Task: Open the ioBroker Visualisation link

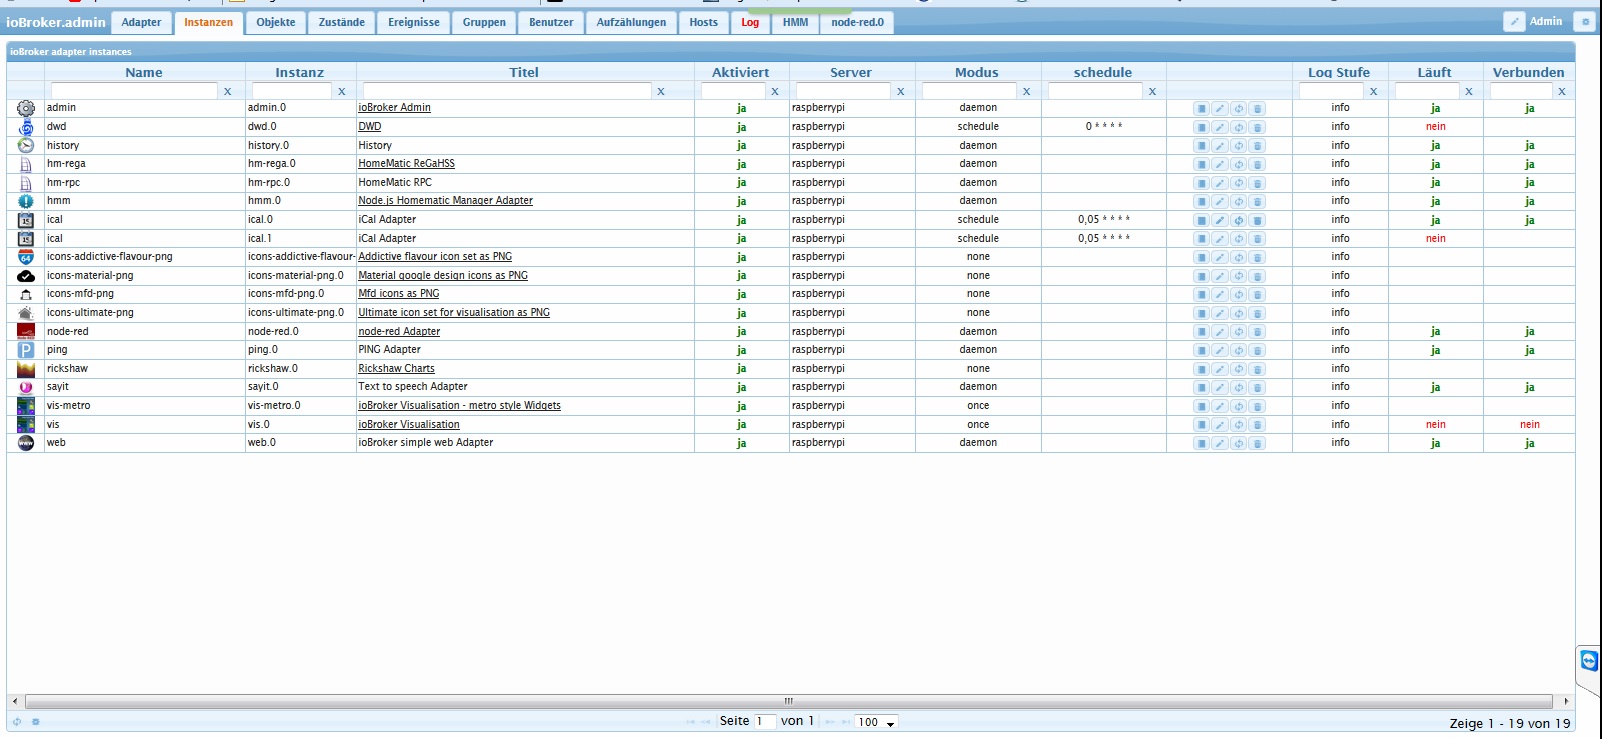Action: pyautogui.click(x=409, y=425)
